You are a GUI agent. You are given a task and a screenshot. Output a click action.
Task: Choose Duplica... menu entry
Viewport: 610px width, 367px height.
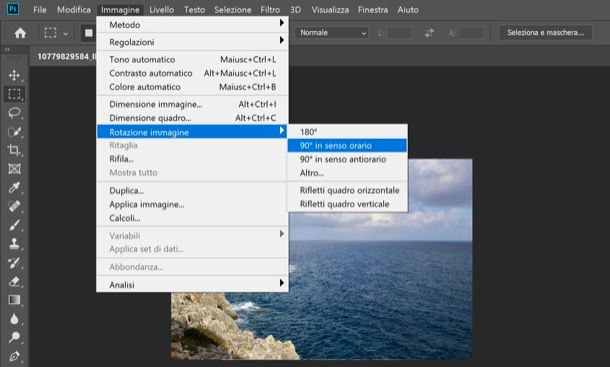pyautogui.click(x=193, y=191)
